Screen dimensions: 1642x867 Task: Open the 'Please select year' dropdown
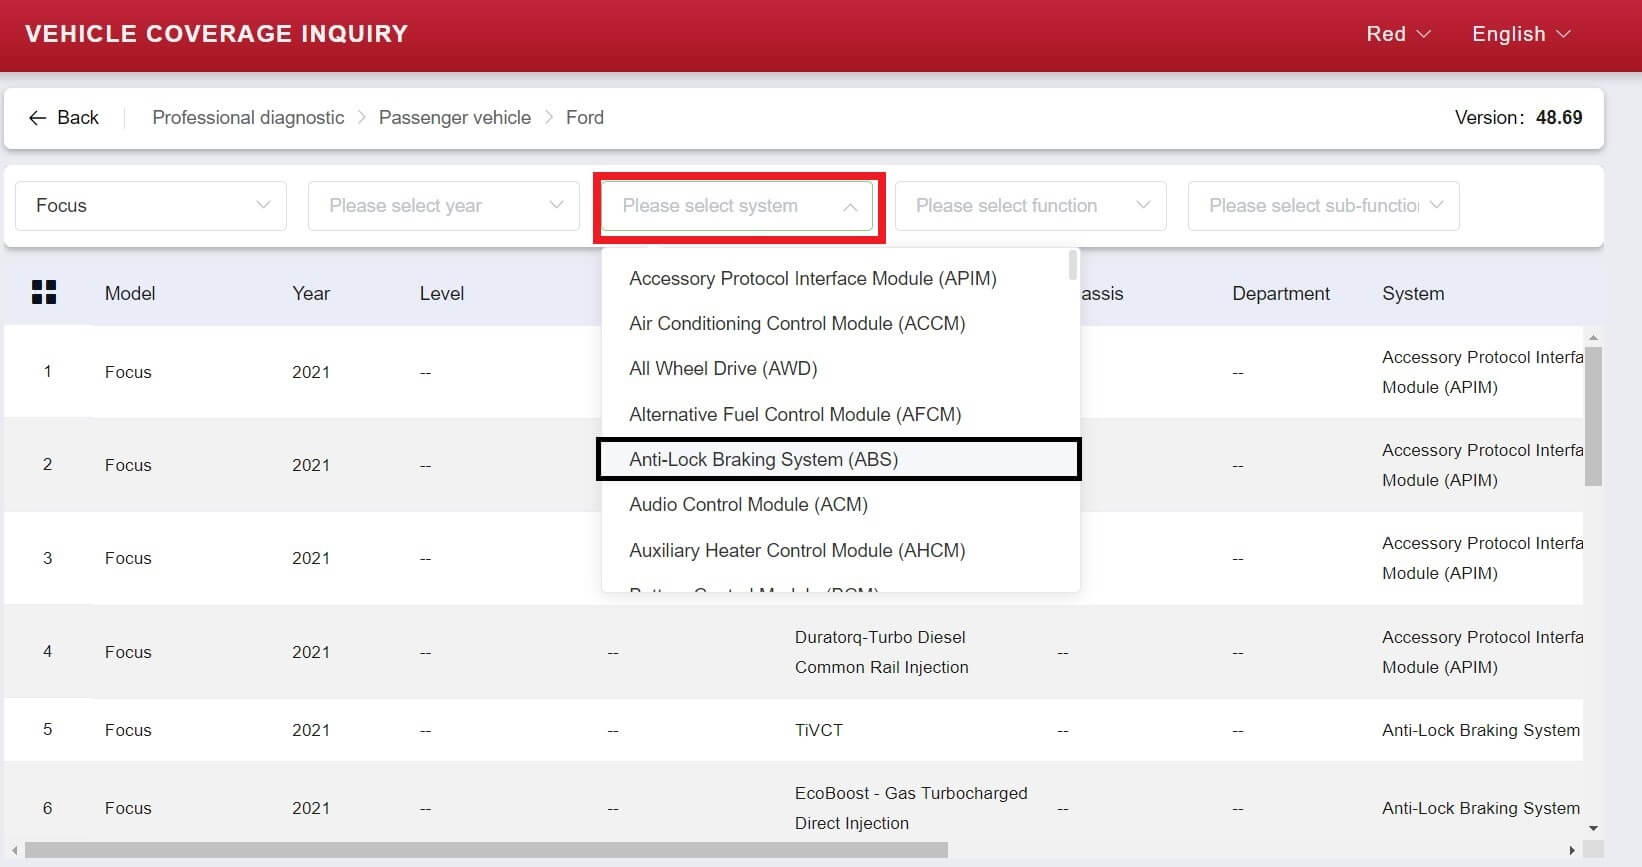444,206
